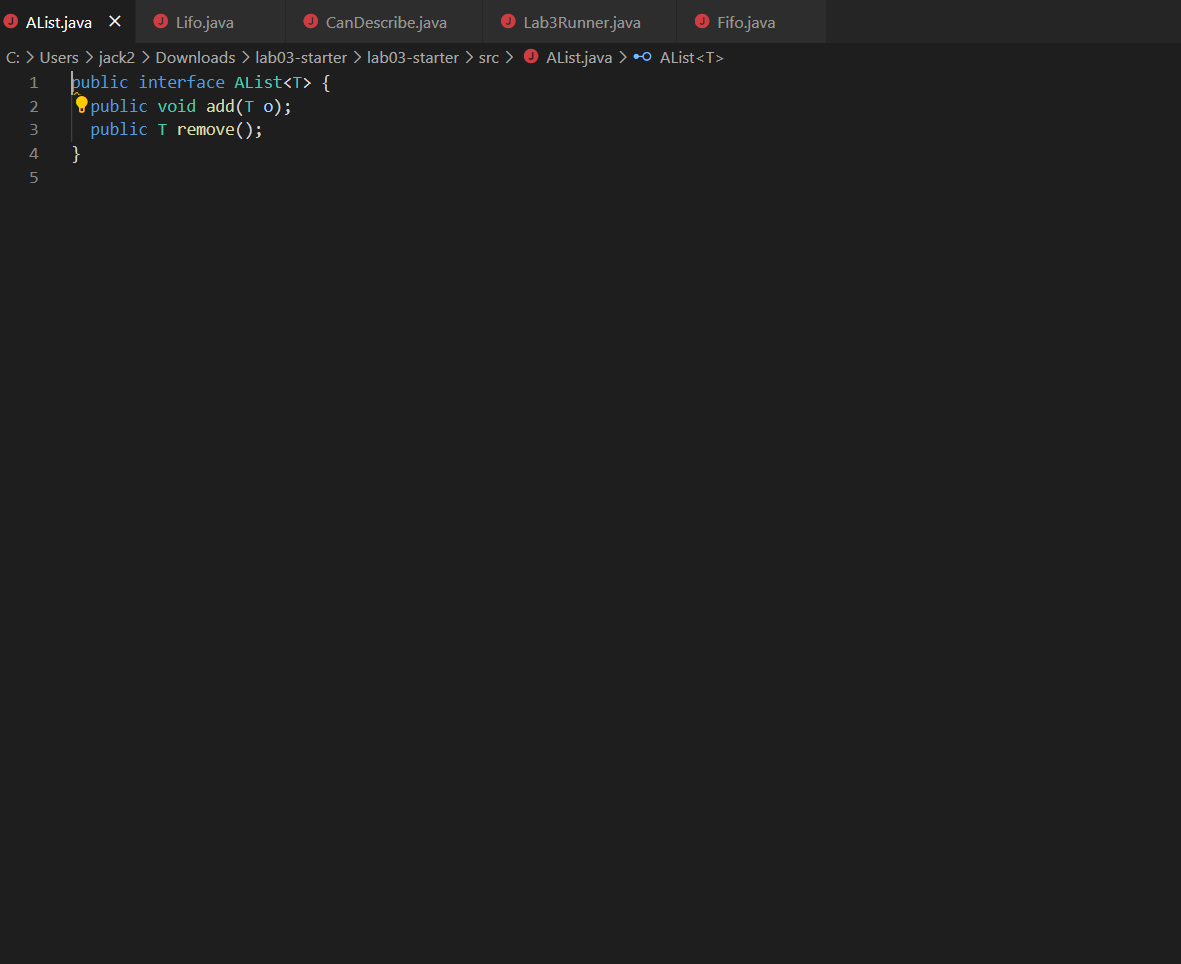
Task: Click the lightbulb quick-fix icon on line 2
Action: click(x=81, y=105)
